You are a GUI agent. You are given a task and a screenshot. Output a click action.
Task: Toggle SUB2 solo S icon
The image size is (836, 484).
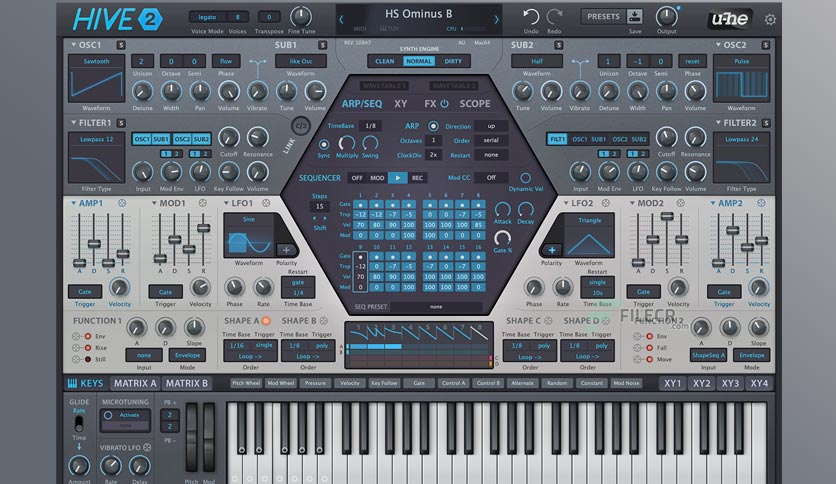click(x=558, y=45)
